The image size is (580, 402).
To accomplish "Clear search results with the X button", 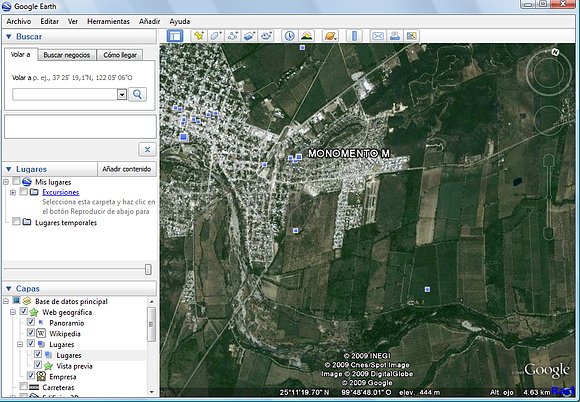I will pos(147,149).
